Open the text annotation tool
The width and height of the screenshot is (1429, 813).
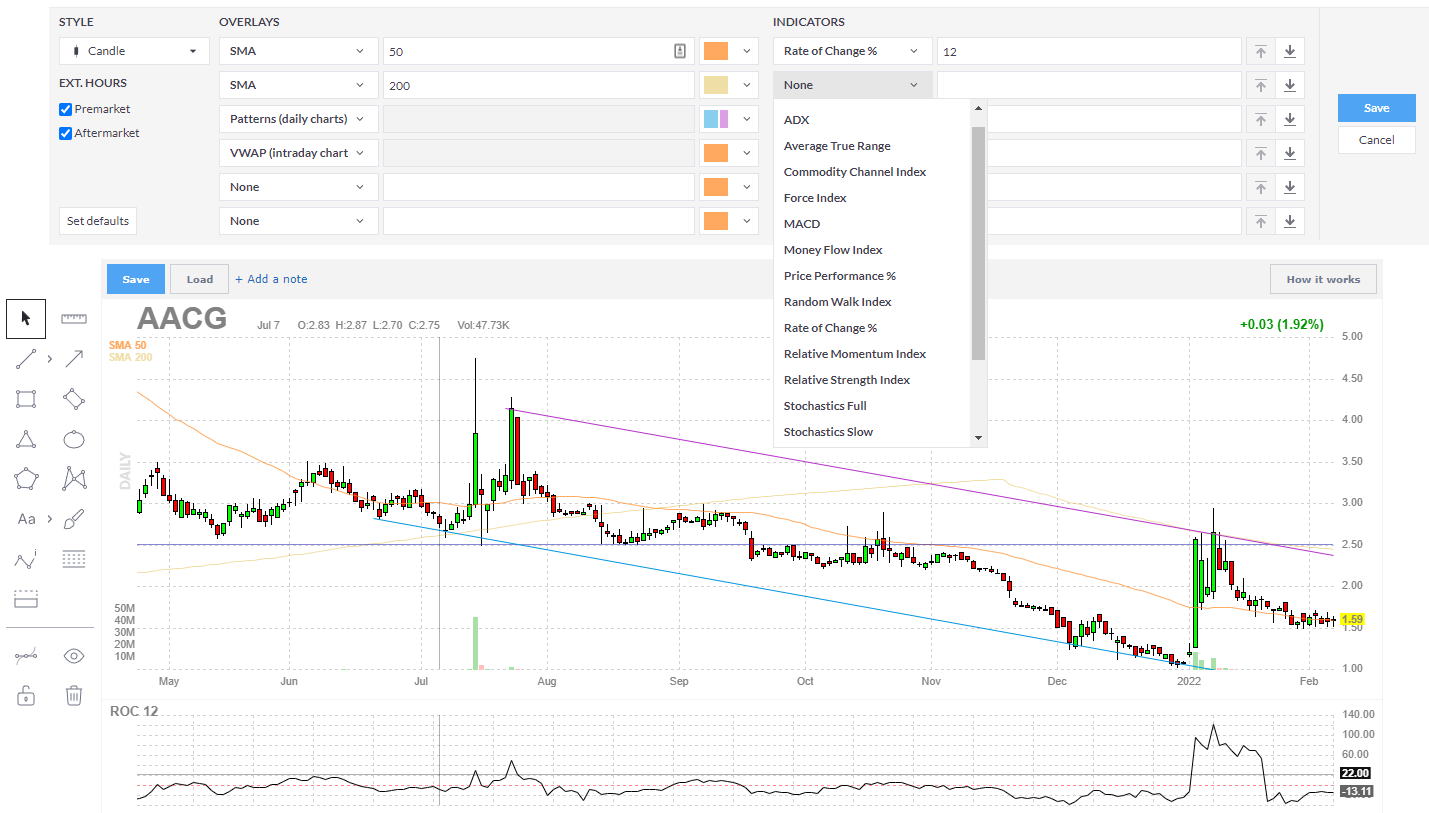coord(25,518)
